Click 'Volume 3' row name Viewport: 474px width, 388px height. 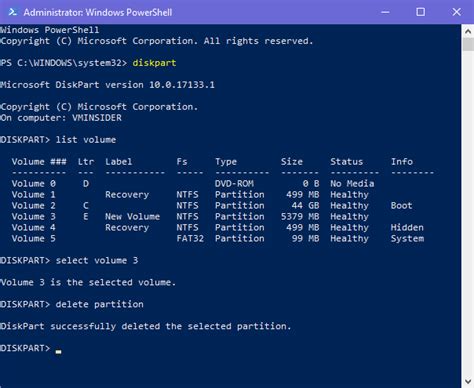[x=34, y=217]
